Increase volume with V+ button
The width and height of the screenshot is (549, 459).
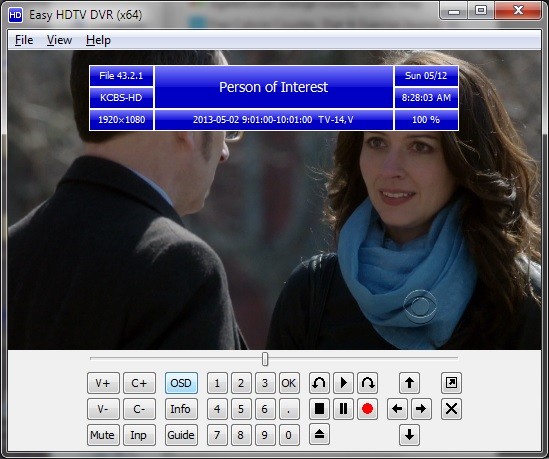click(x=103, y=383)
